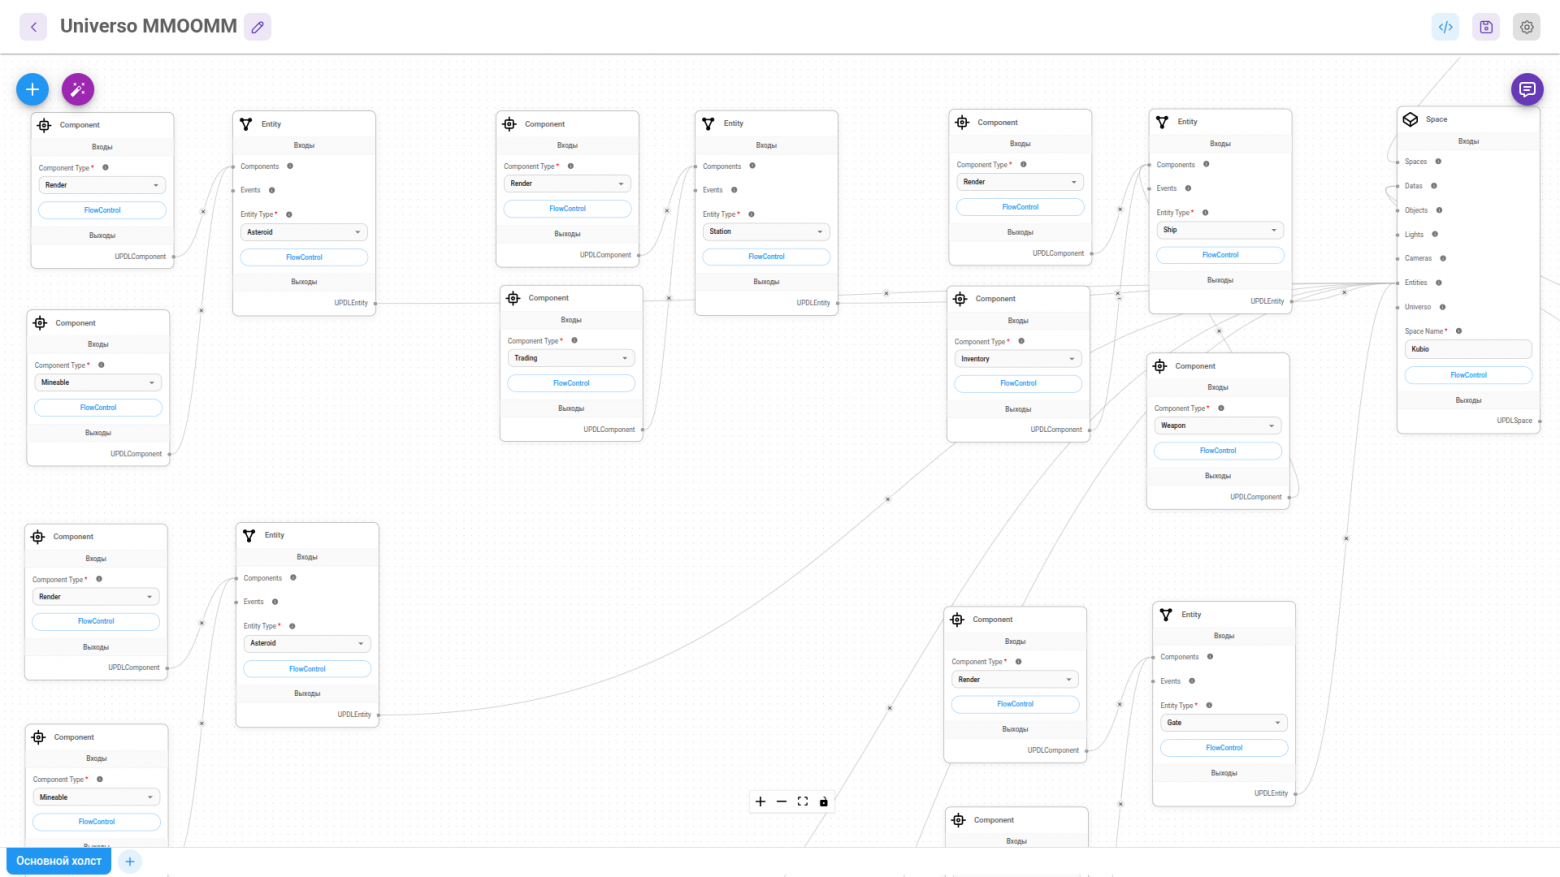Screen dimensions: 1560x877
Task: Click the info icon beside Lights
Action: click(1435, 234)
